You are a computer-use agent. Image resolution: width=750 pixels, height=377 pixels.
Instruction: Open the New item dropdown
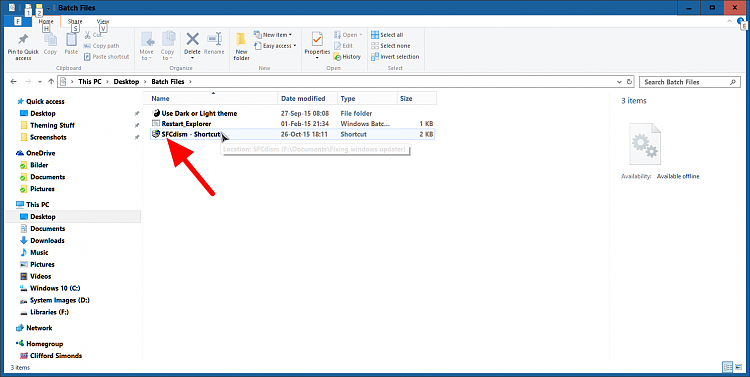click(273, 35)
